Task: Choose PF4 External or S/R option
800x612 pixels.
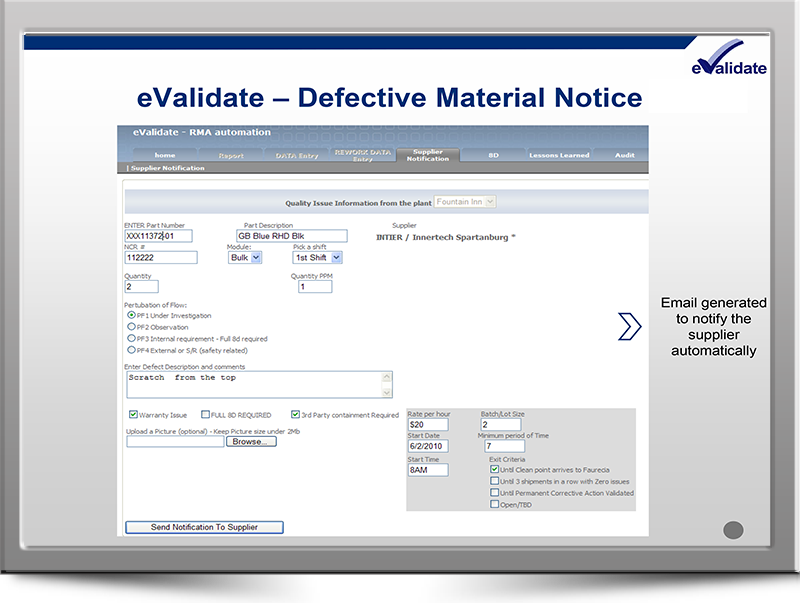Action: point(132,350)
